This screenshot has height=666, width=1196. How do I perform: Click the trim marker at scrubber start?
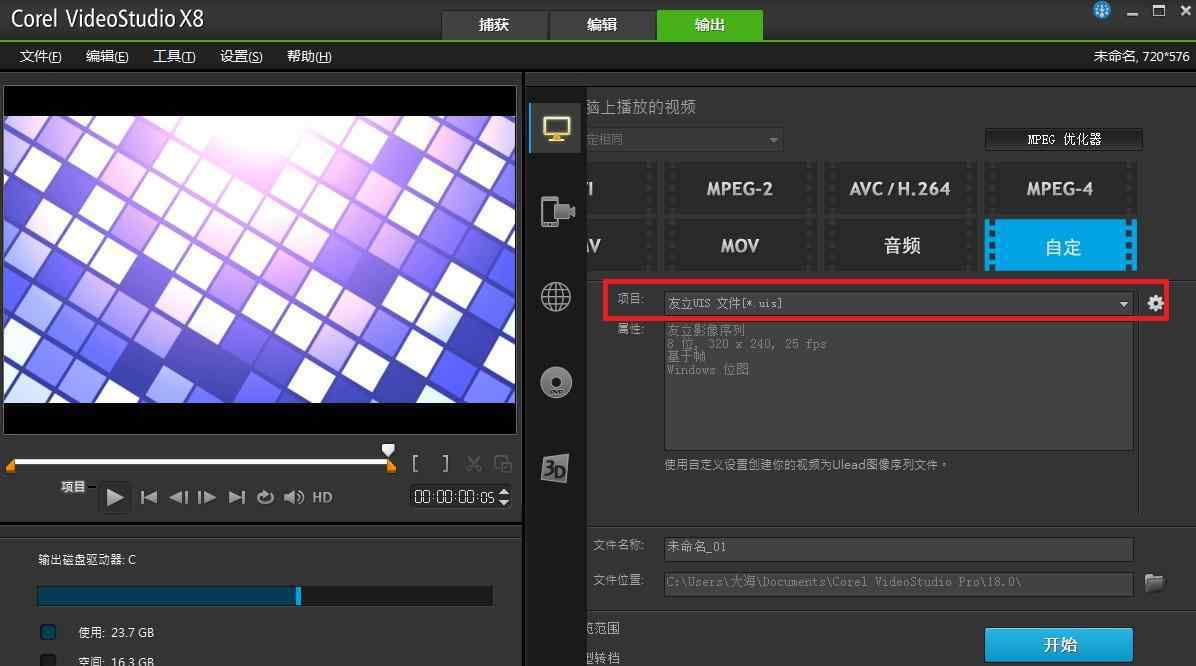click(11, 466)
